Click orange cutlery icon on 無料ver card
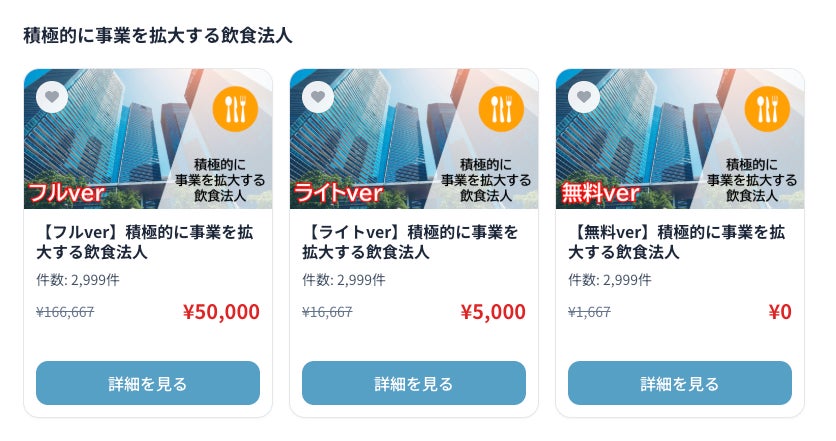836x441 pixels. click(x=768, y=109)
